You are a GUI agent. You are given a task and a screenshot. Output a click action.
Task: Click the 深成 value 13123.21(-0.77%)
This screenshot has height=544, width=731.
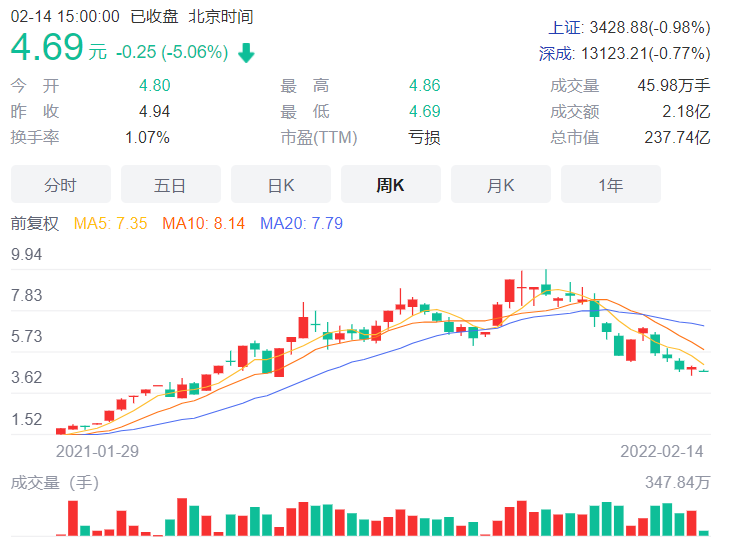point(646,54)
